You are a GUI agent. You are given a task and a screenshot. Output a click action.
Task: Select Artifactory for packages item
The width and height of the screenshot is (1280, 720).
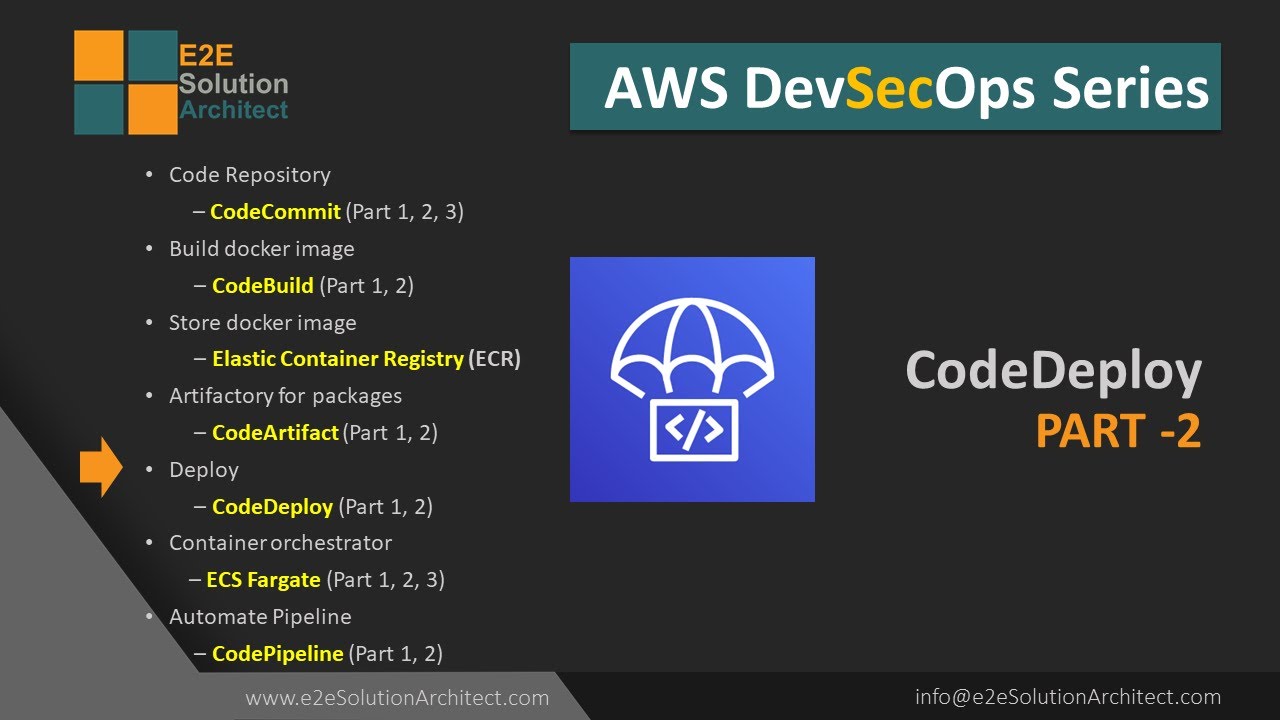285,396
